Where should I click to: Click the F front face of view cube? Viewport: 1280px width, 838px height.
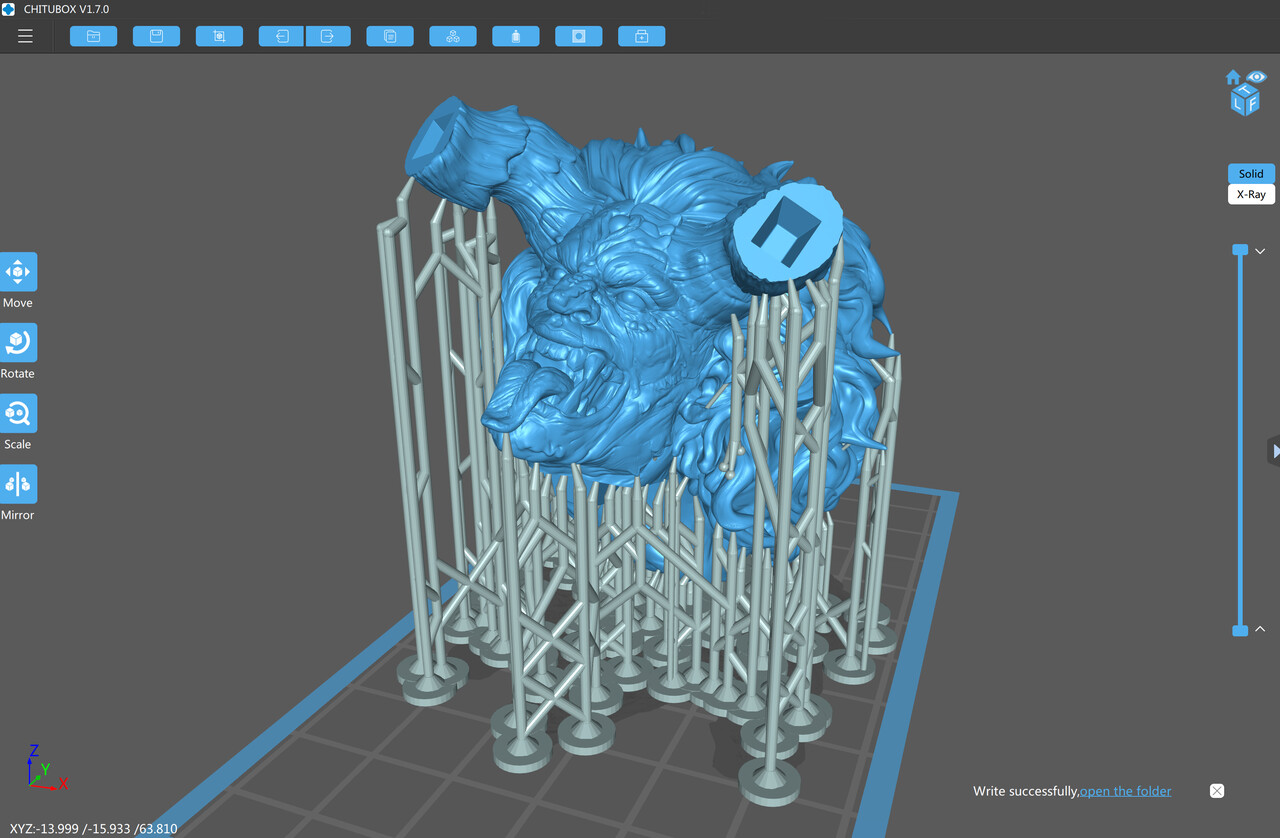[1252, 104]
